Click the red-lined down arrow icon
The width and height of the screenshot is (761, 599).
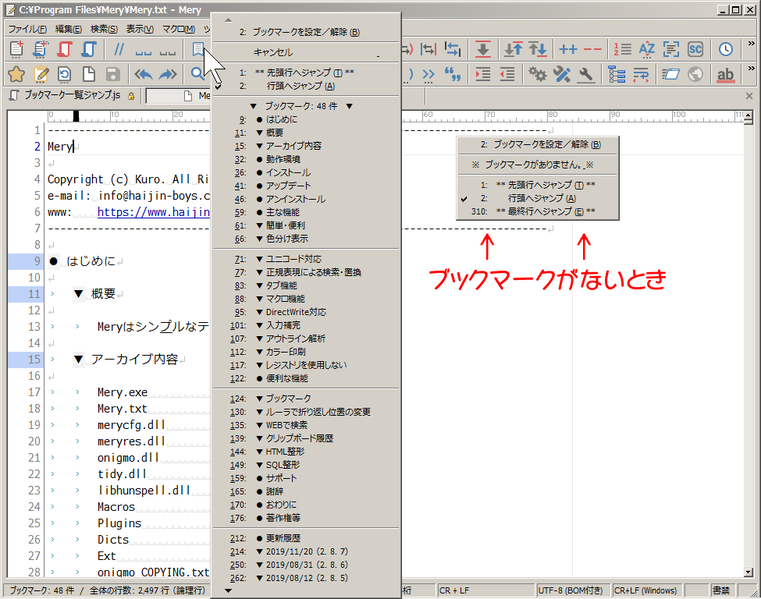[483, 49]
